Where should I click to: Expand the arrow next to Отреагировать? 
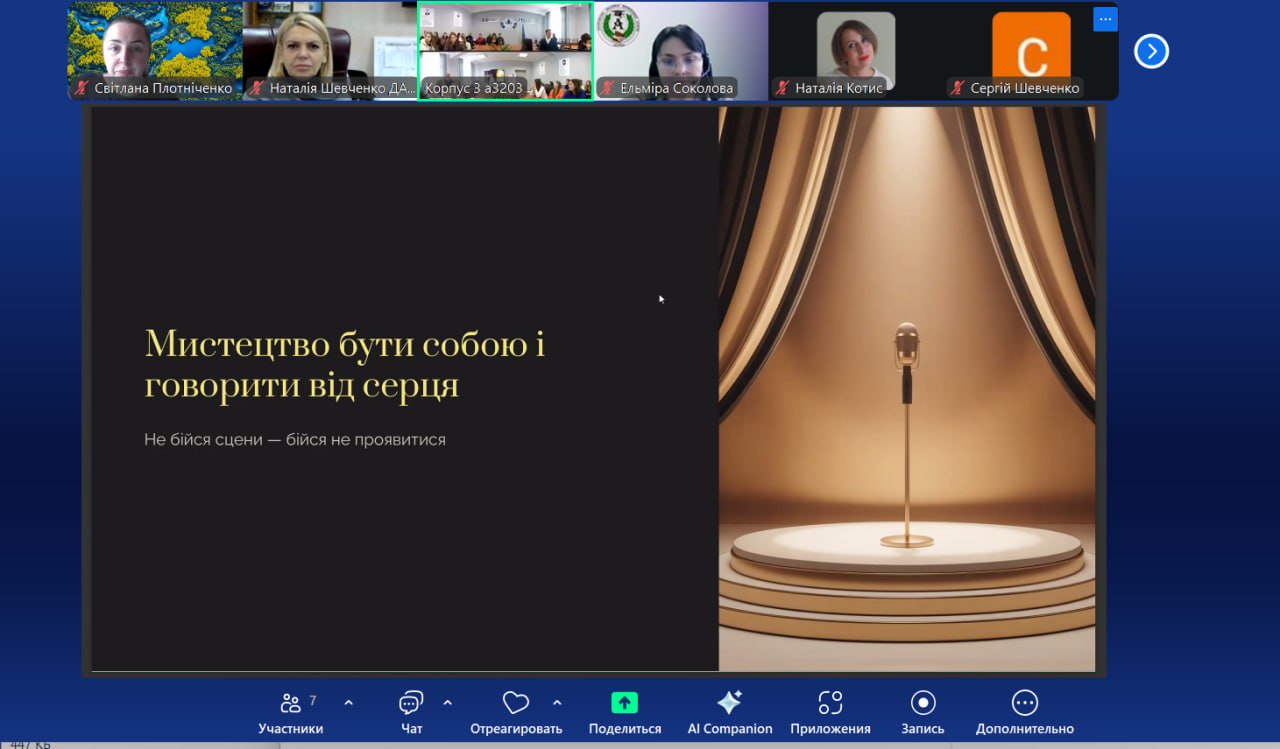point(557,703)
